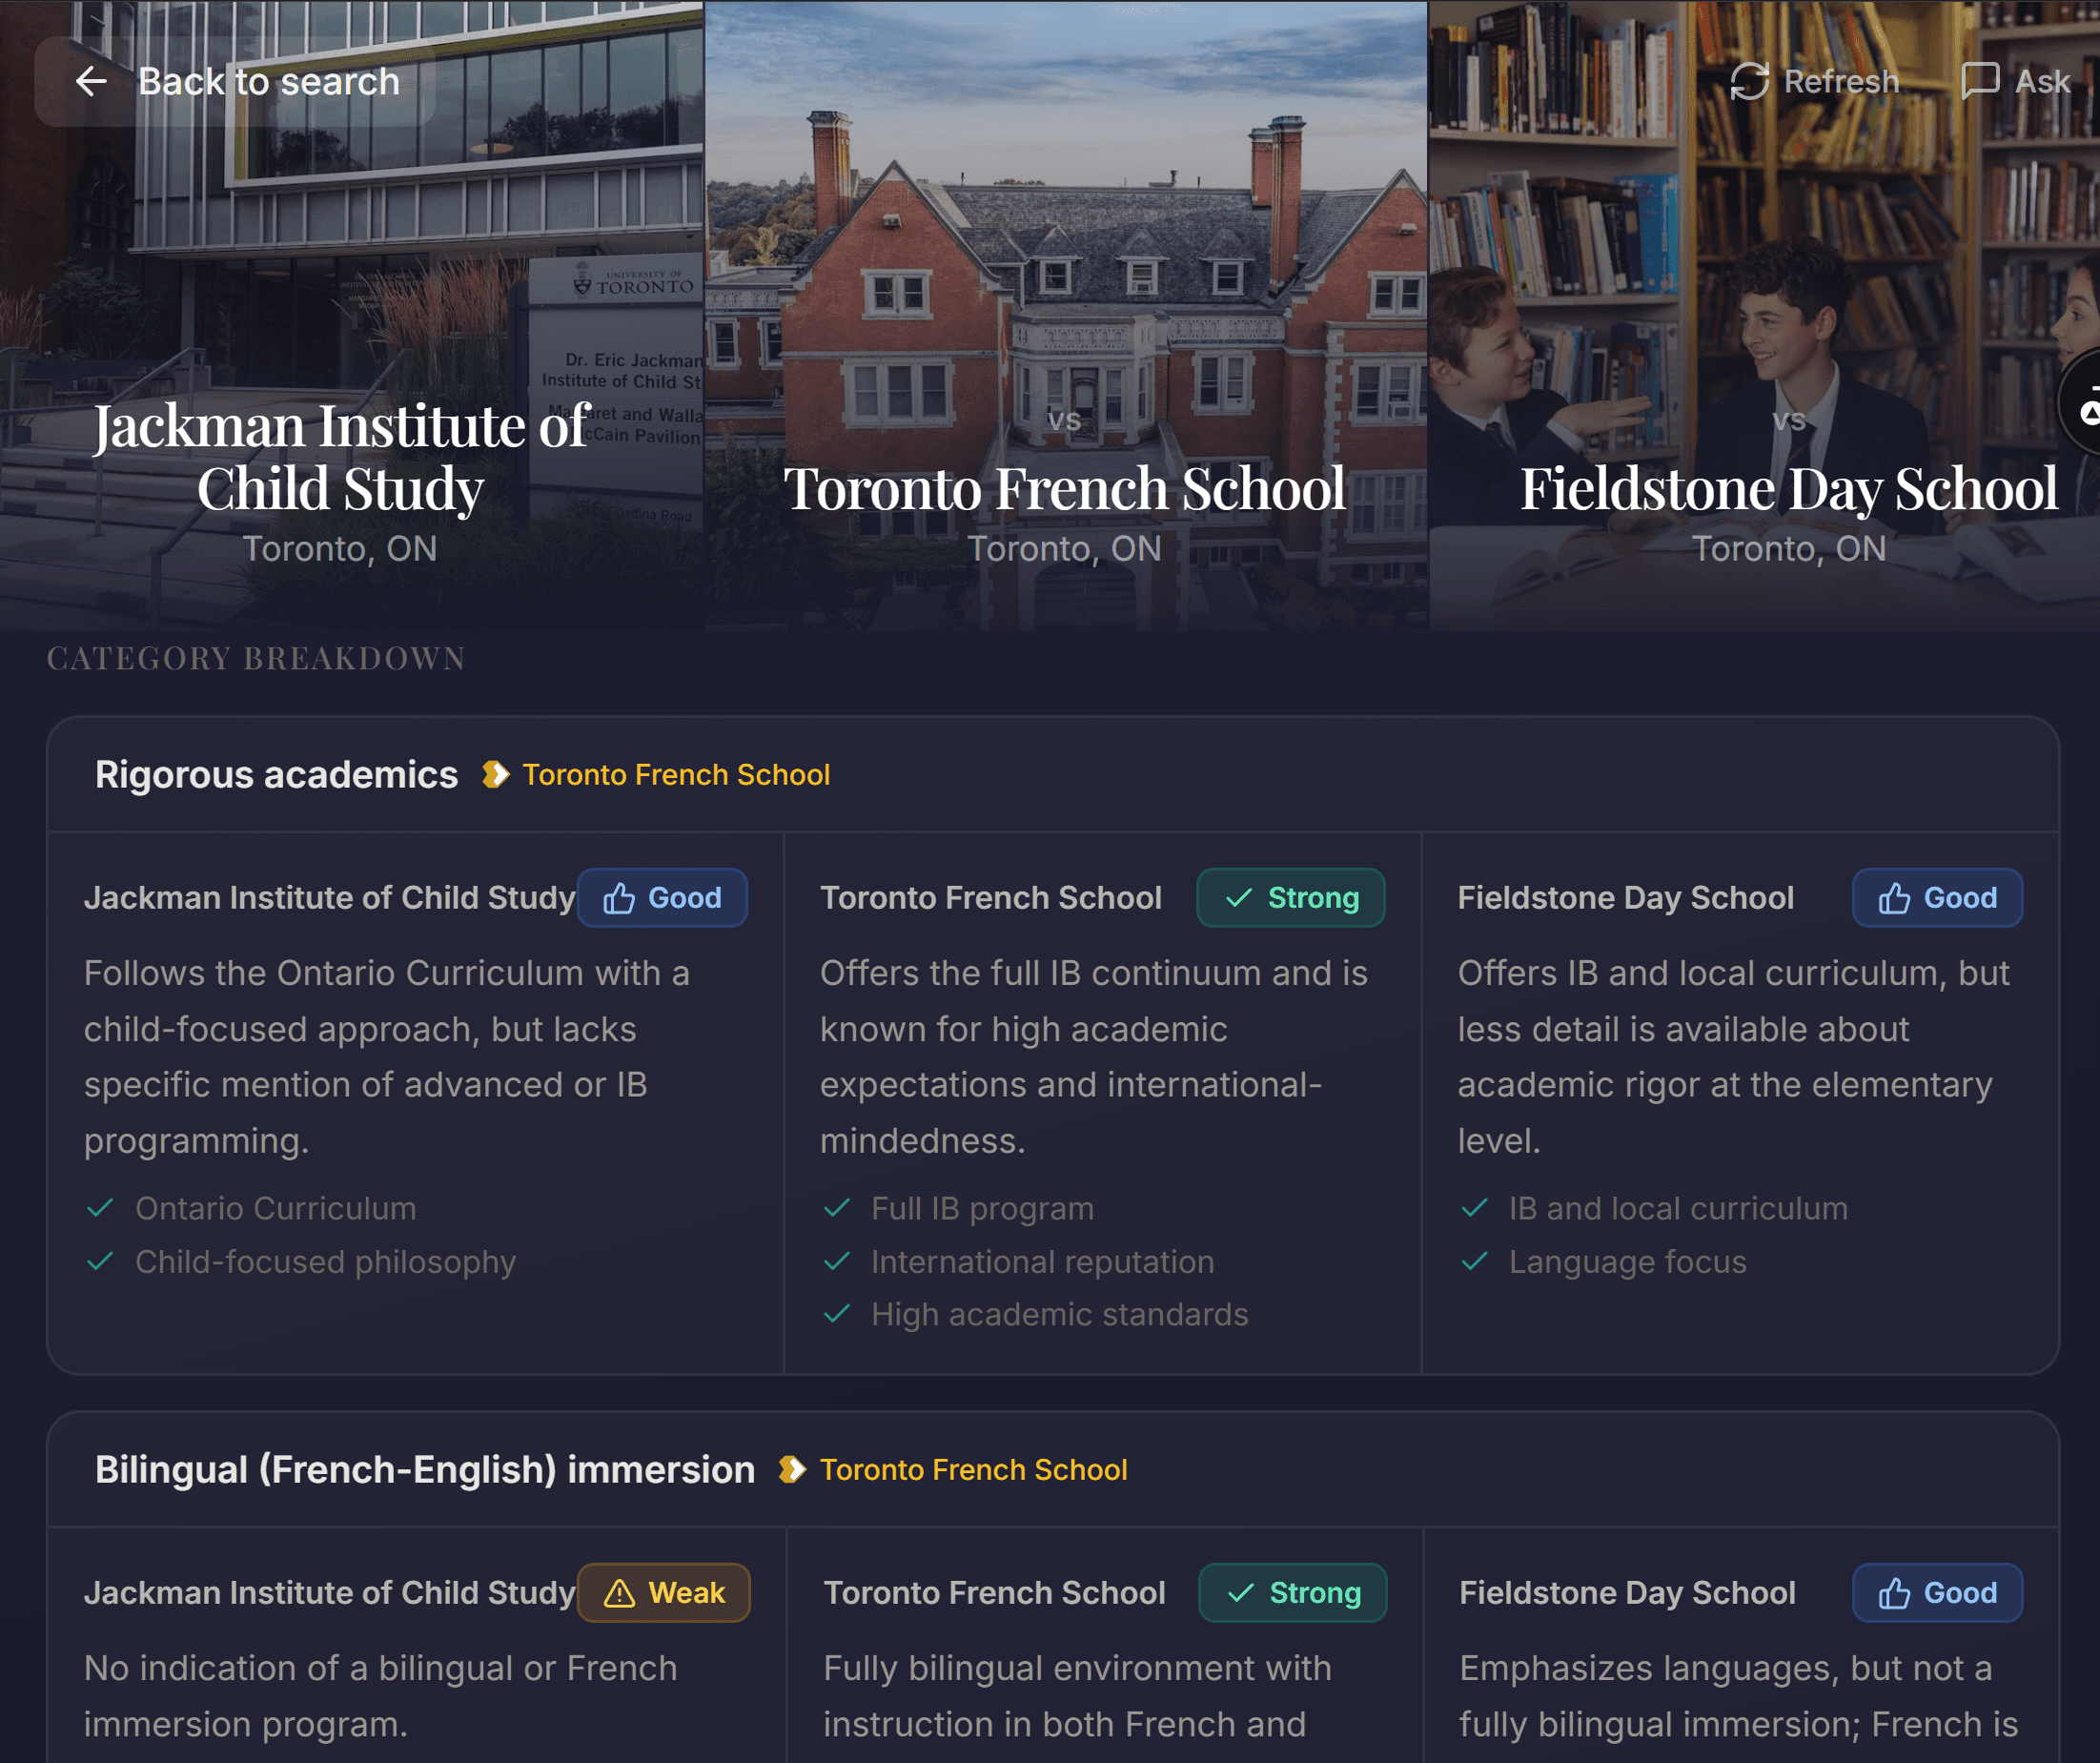
Task: Click the winner arrow icon beside Rigorous academics
Action: pyautogui.click(x=495, y=774)
